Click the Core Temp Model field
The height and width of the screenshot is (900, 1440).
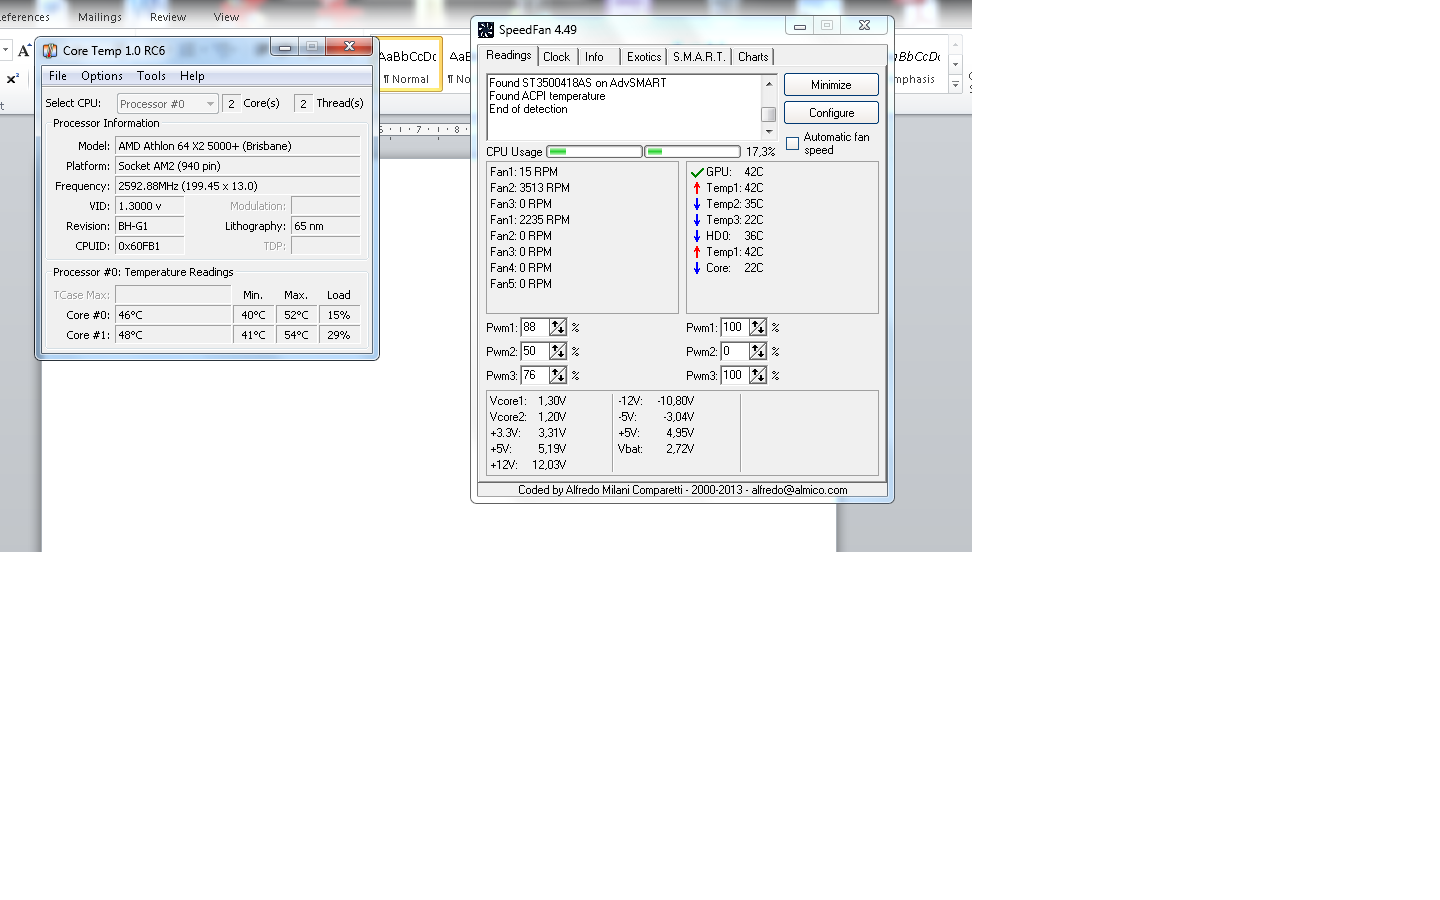tap(238, 146)
